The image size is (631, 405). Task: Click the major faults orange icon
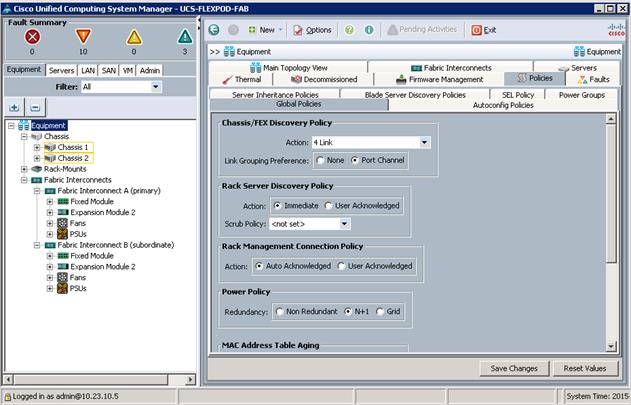click(x=83, y=37)
